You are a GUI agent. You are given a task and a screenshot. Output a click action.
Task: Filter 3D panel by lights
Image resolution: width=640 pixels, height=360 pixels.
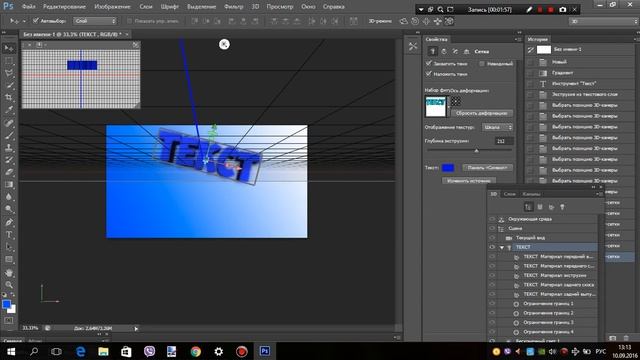pyautogui.click(x=562, y=207)
